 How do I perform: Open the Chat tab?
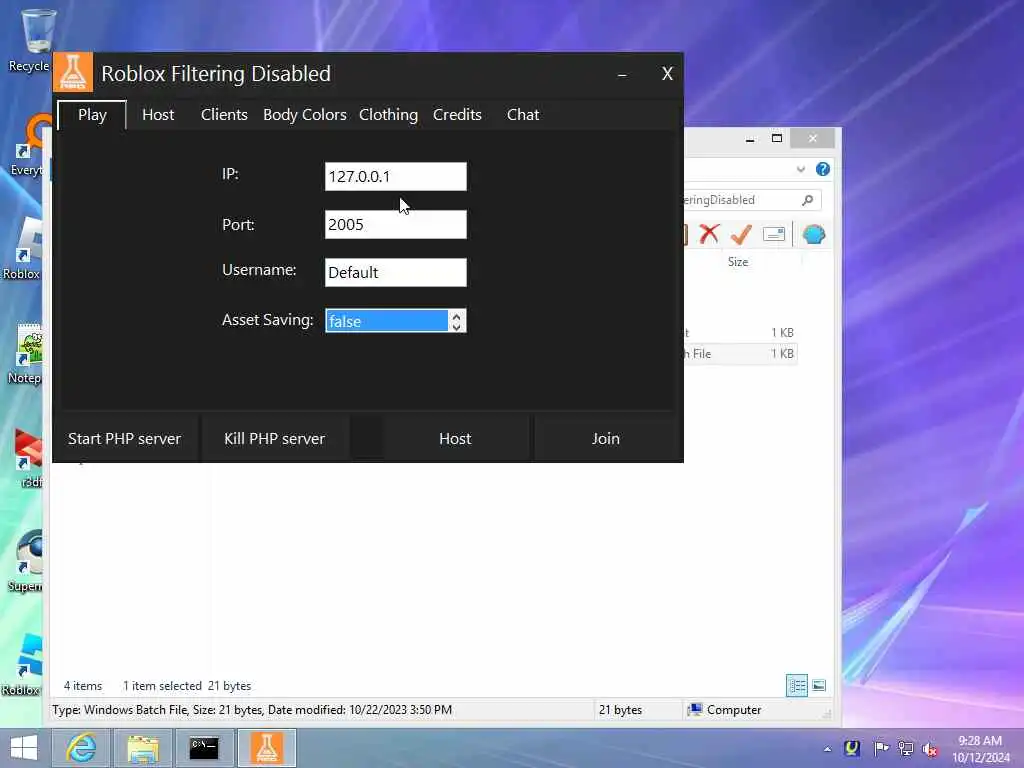point(522,115)
